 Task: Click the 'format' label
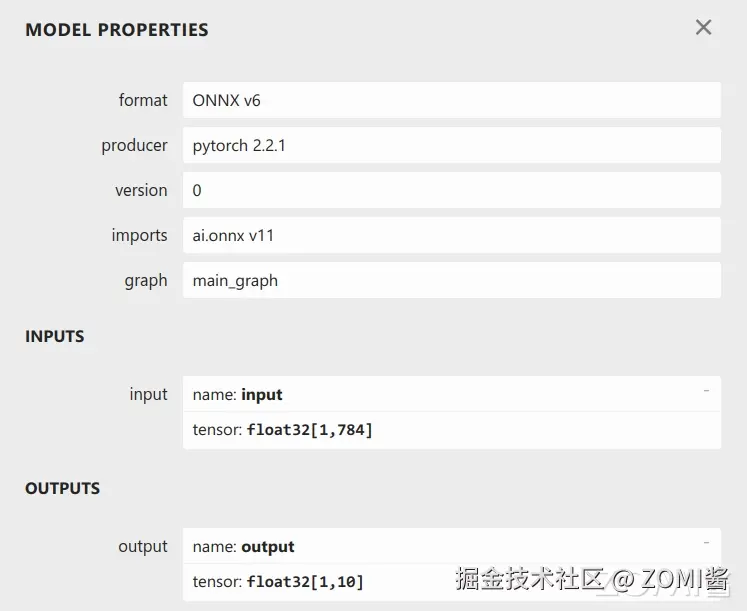click(x=143, y=100)
